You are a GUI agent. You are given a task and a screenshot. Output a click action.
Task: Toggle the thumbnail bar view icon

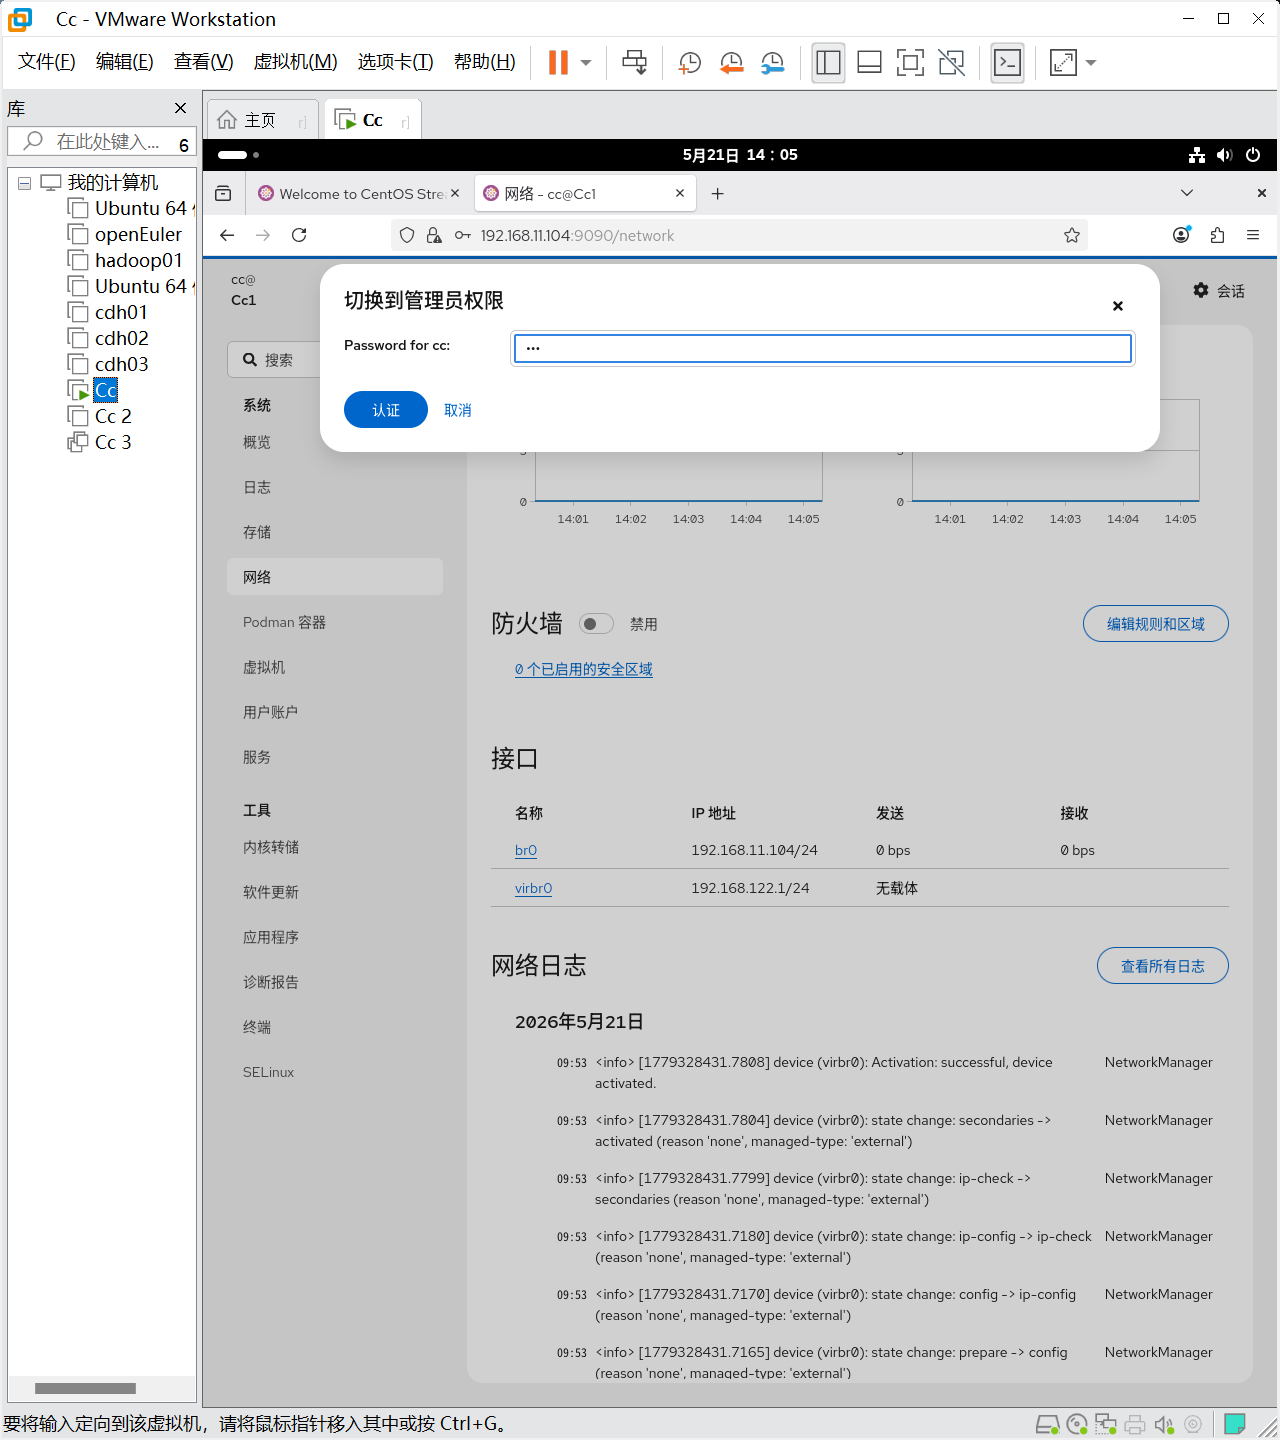click(x=870, y=62)
